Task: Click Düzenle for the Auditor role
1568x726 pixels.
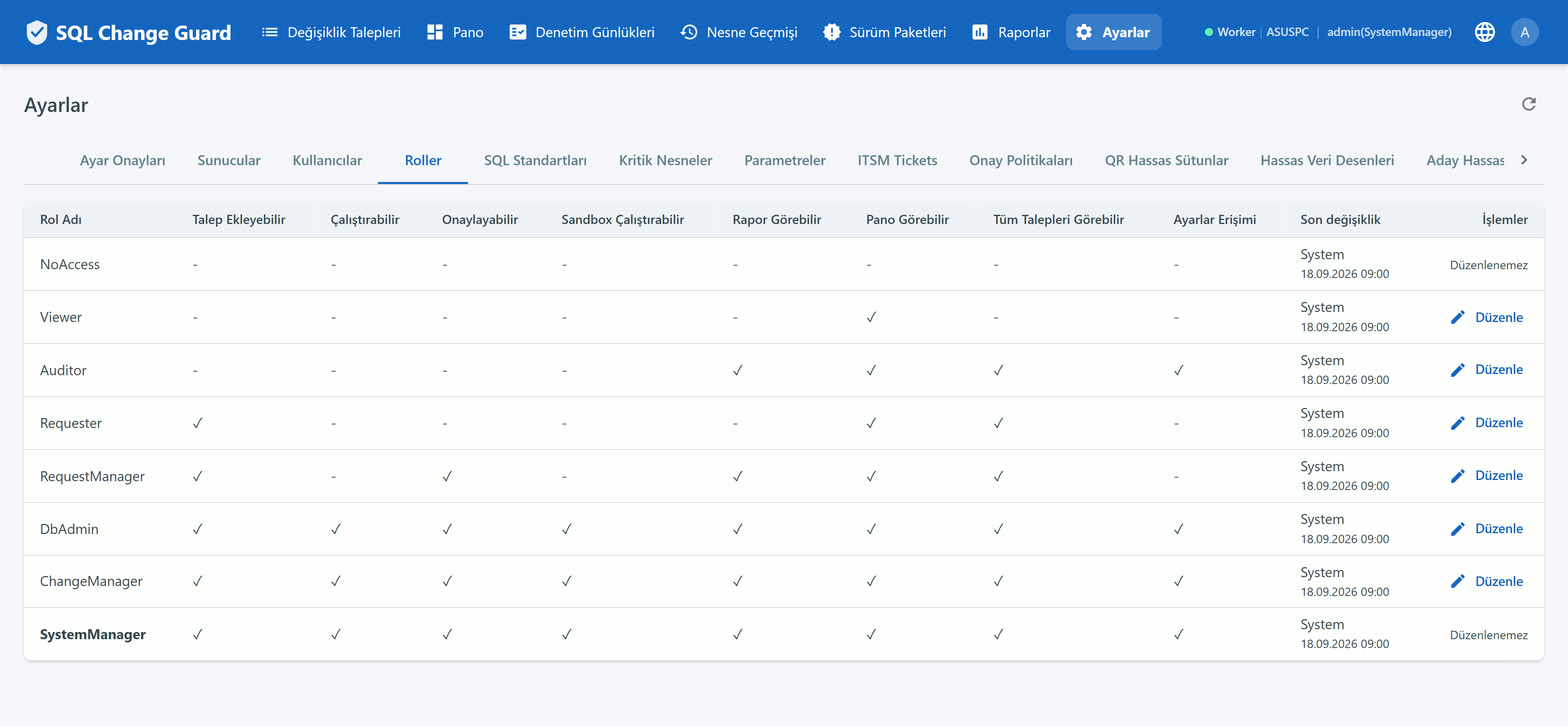Action: (x=1486, y=370)
